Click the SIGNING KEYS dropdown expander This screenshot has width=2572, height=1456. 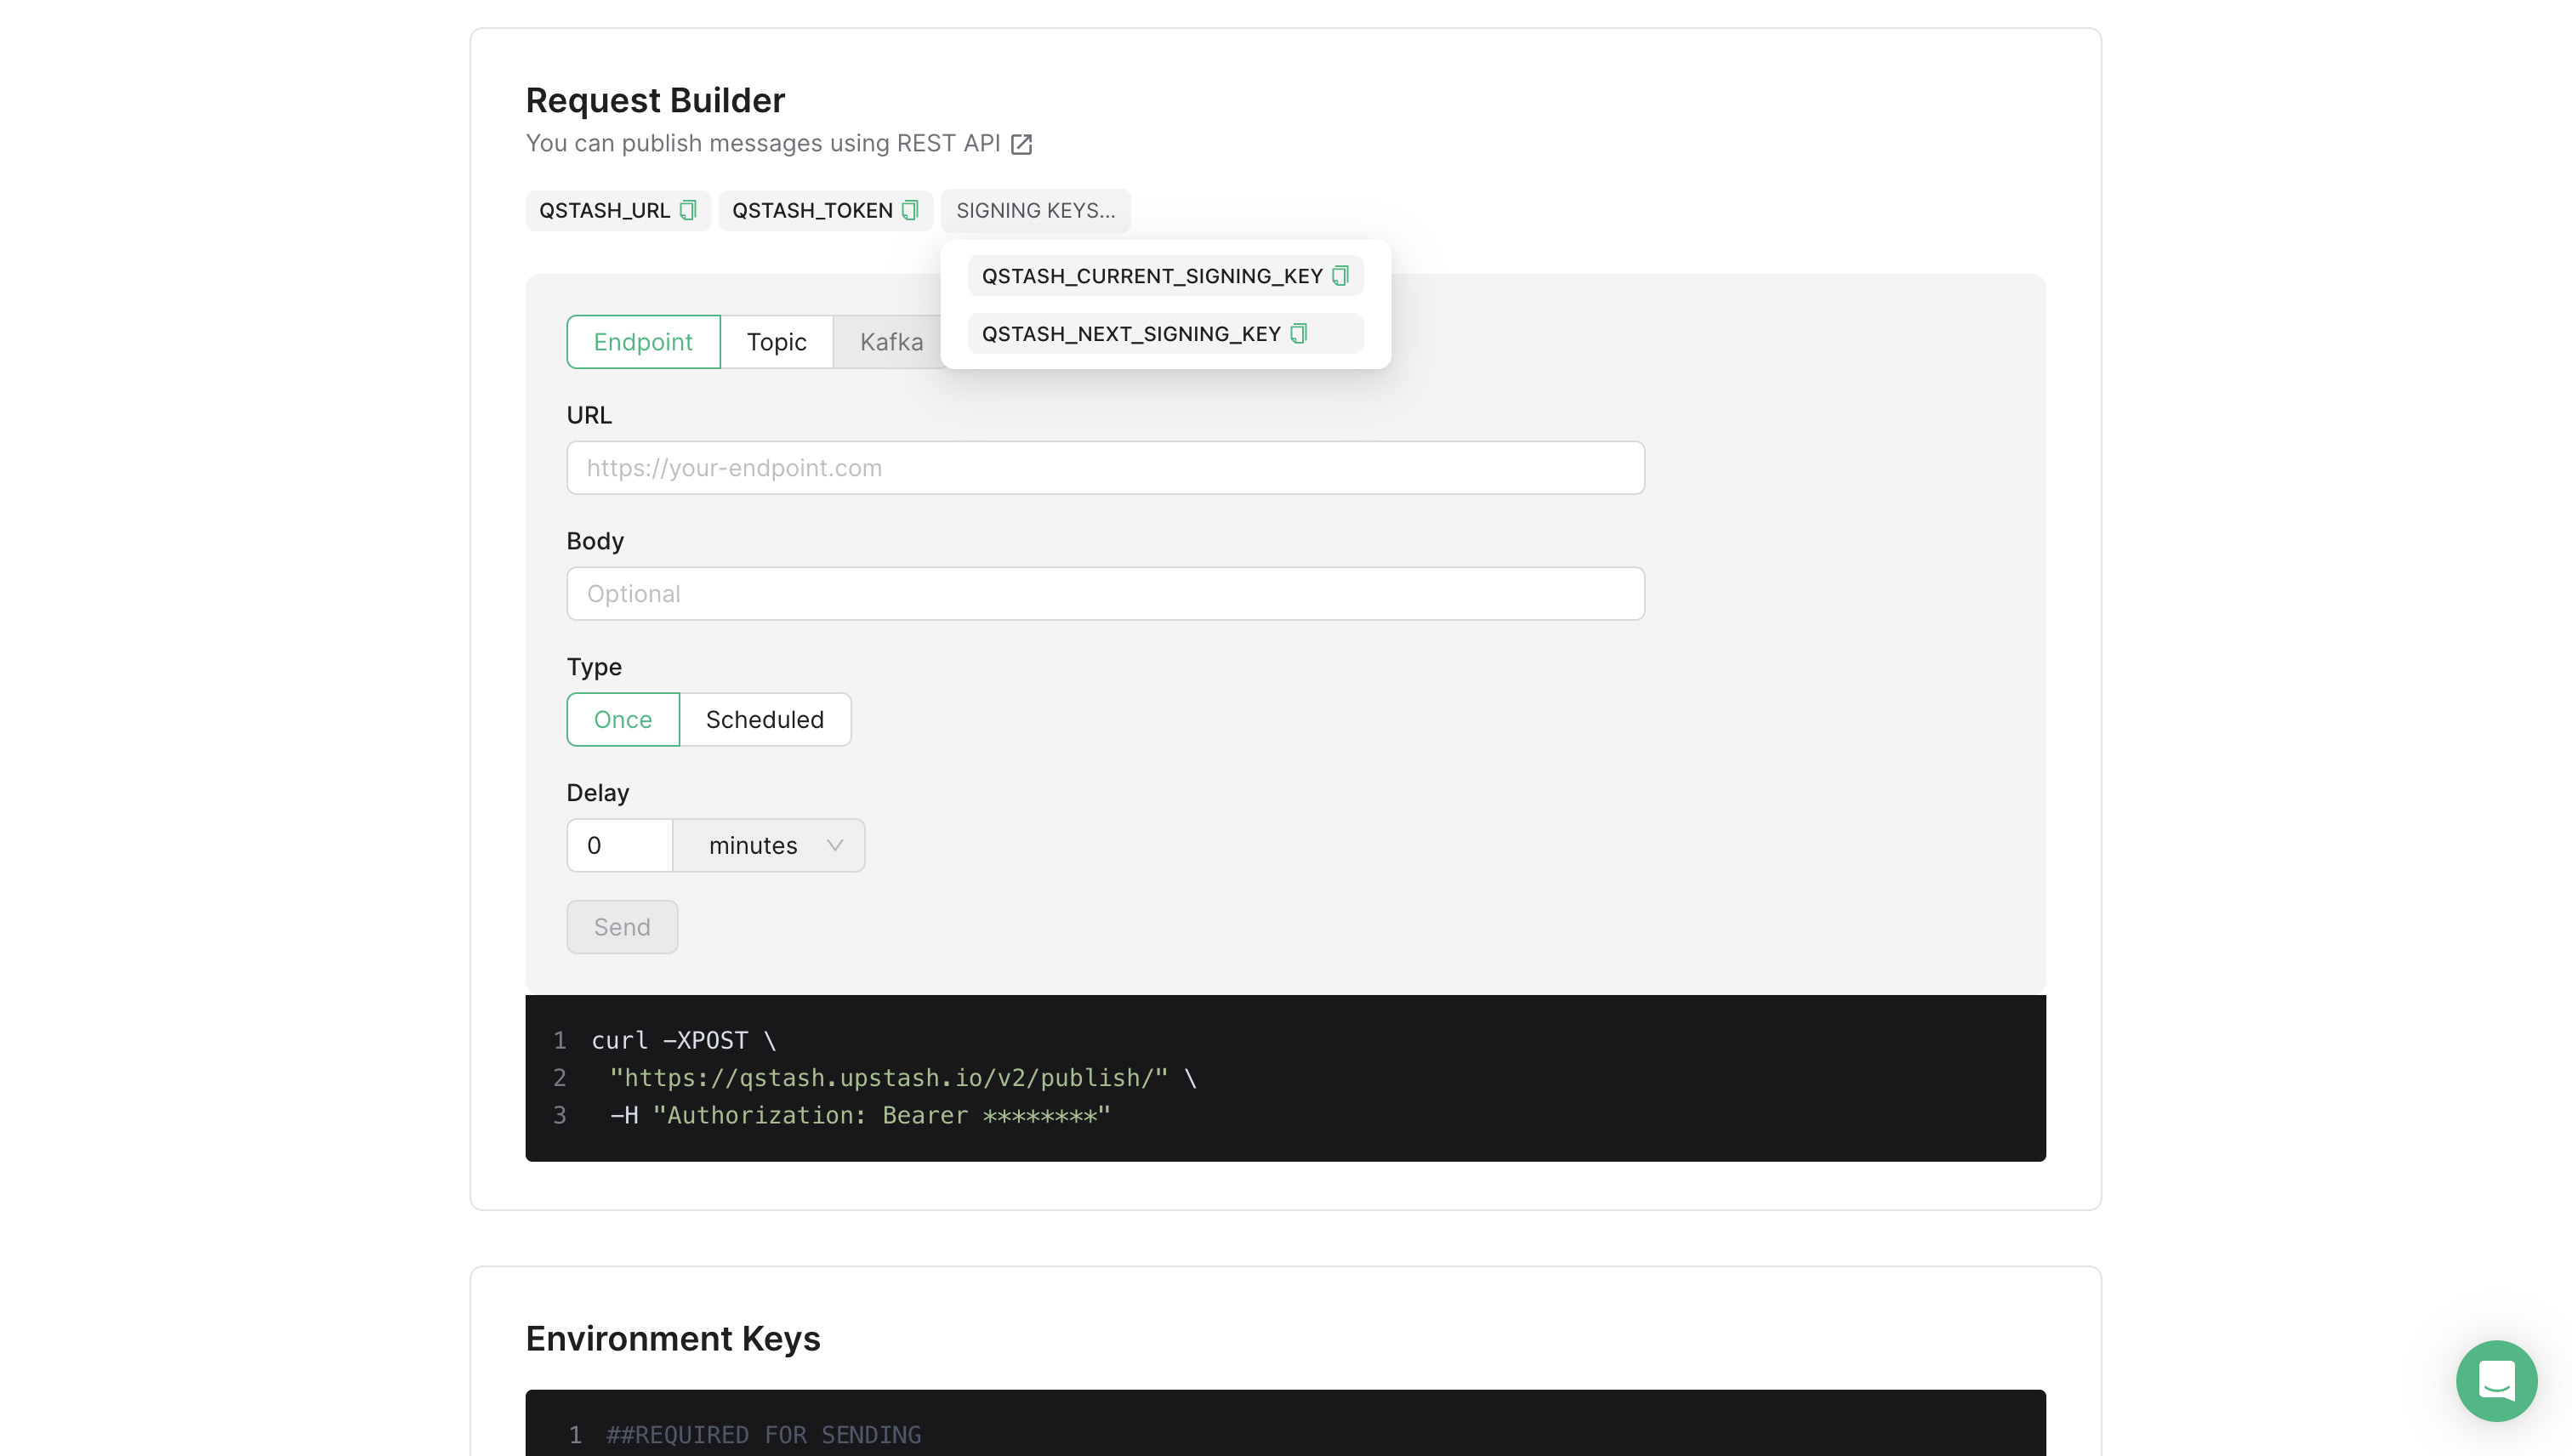(1037, 210)
